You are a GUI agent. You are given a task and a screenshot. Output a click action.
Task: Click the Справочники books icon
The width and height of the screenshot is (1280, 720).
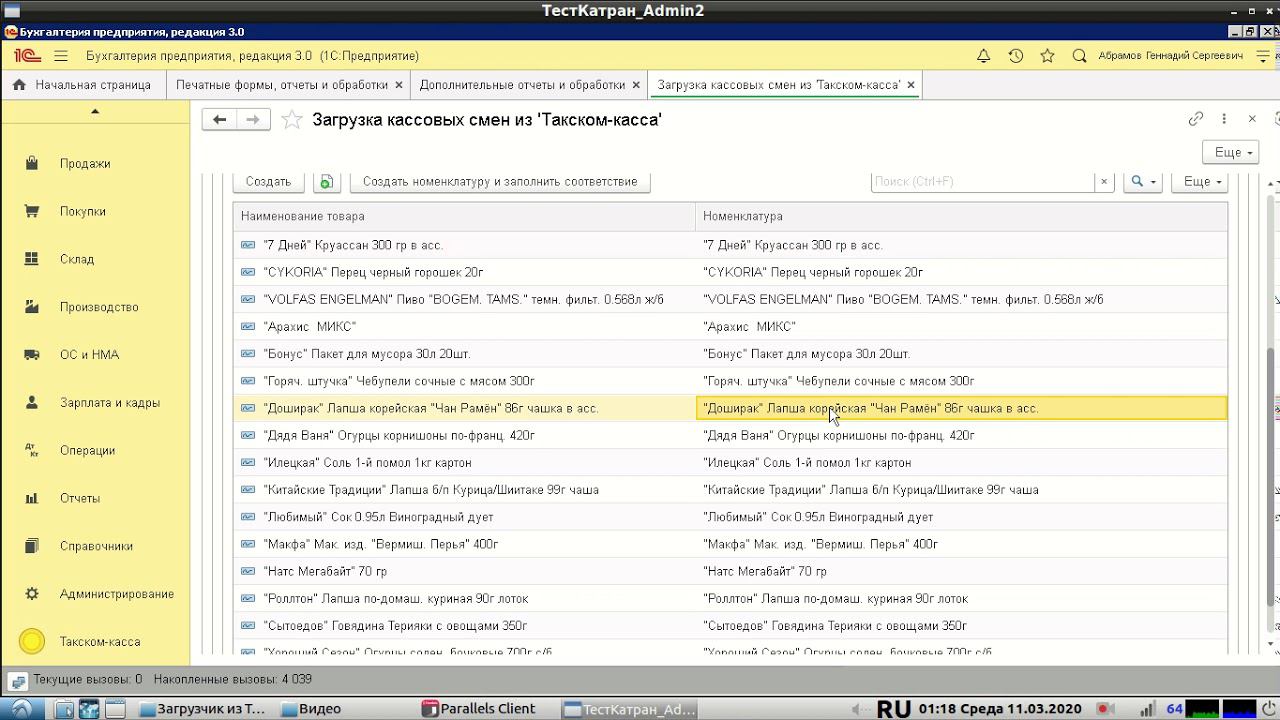pos(31,546)
